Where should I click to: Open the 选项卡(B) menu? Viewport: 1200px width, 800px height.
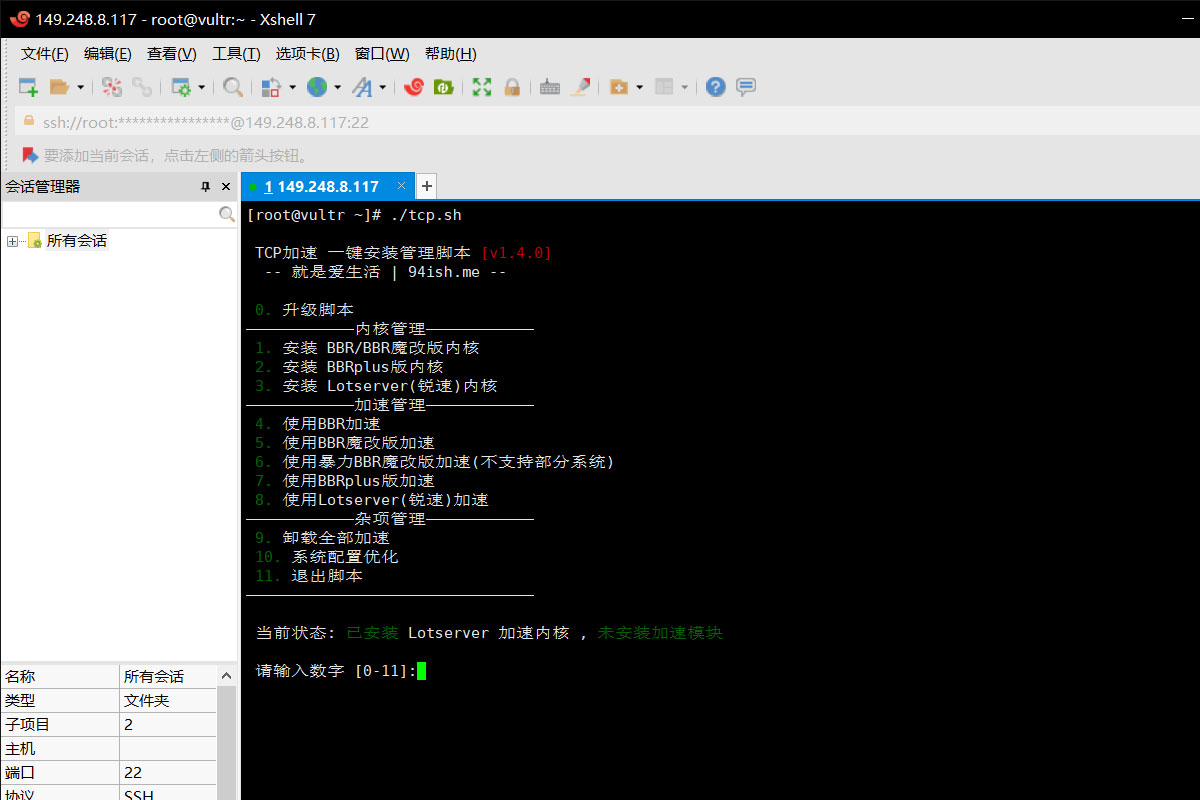click(x=307, y=54)
